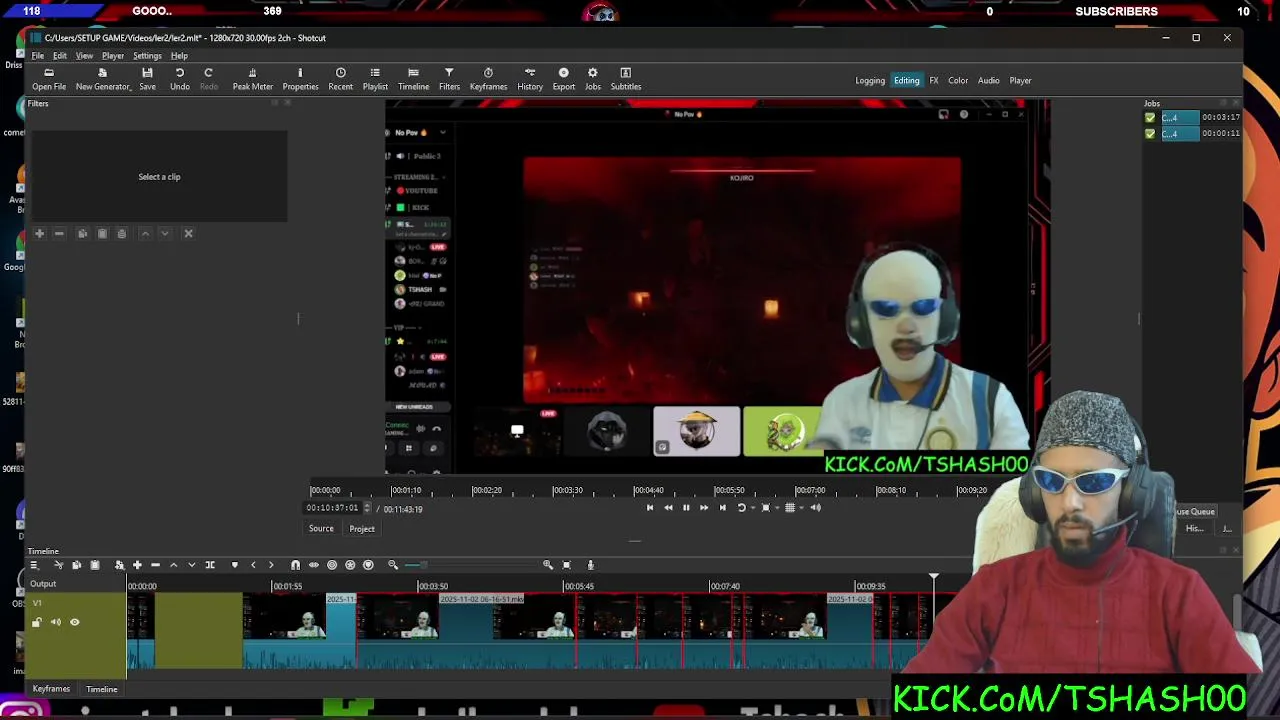1280x720 pixels.
Task: Show the Jobs panel
Action: tap(593, 79)
